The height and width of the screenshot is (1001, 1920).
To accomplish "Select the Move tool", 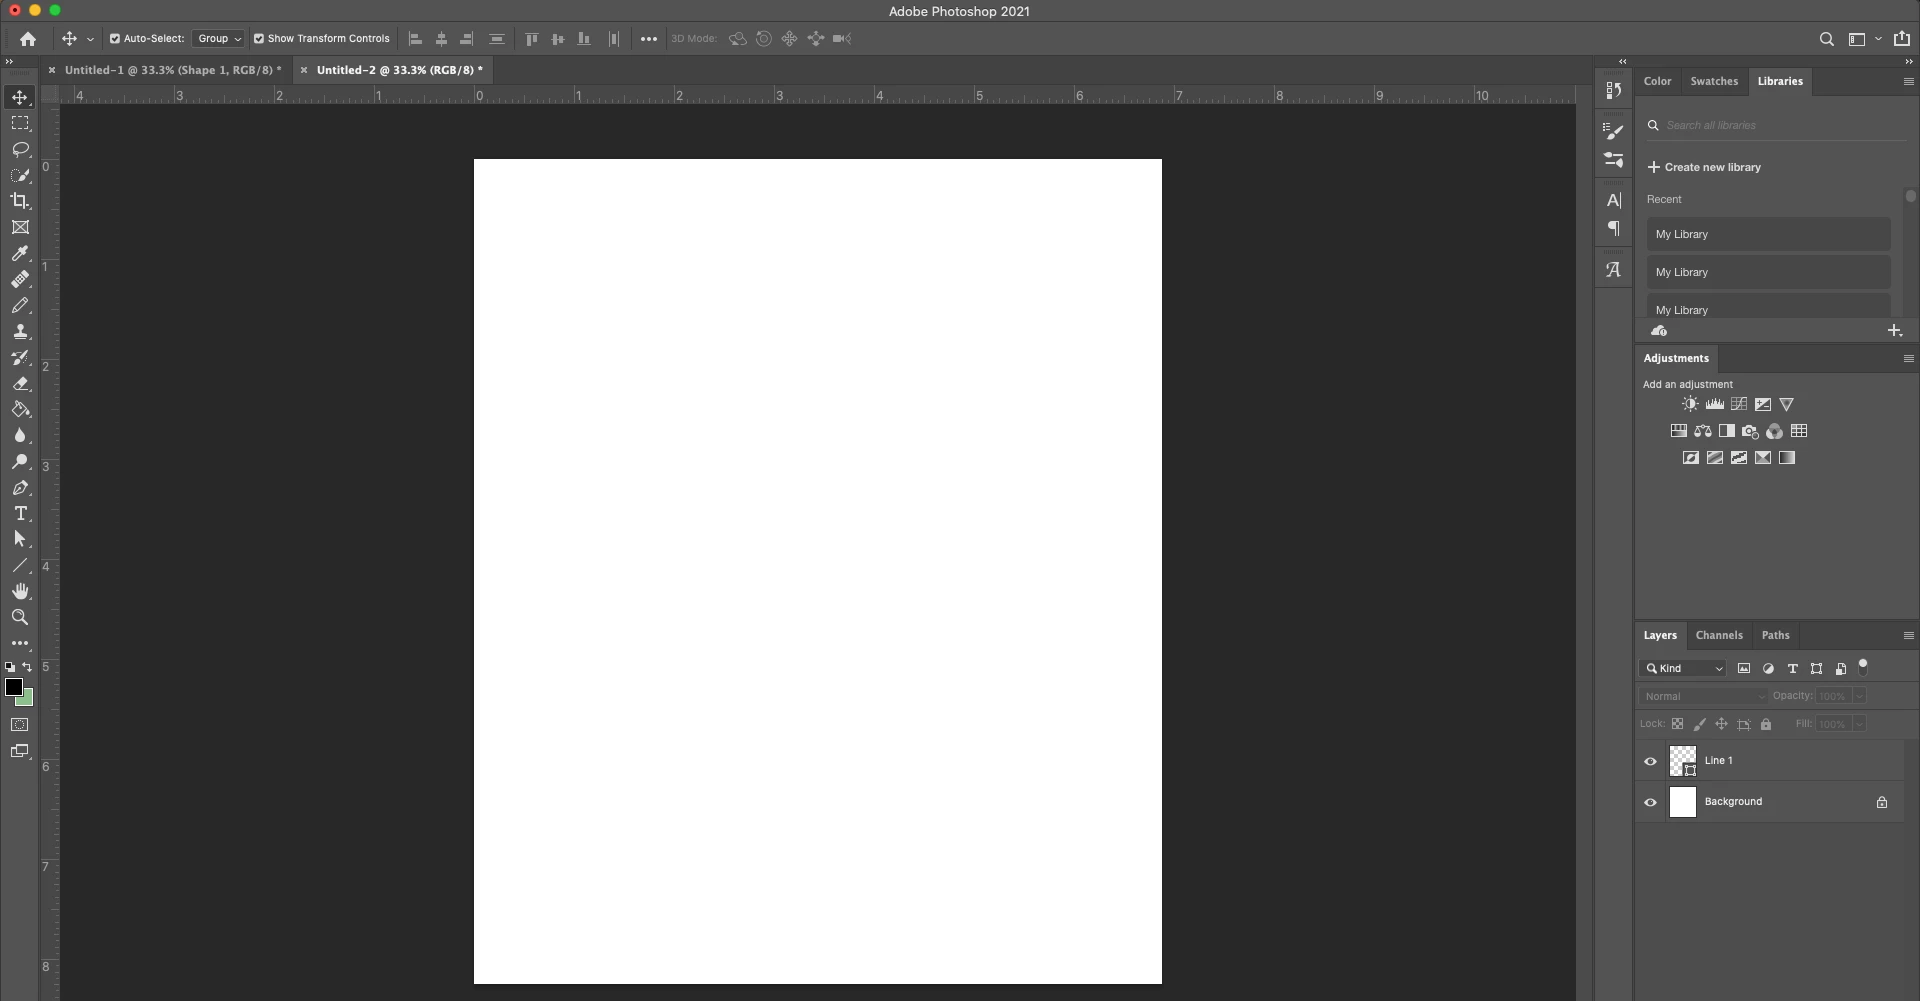I will [20, 97].
